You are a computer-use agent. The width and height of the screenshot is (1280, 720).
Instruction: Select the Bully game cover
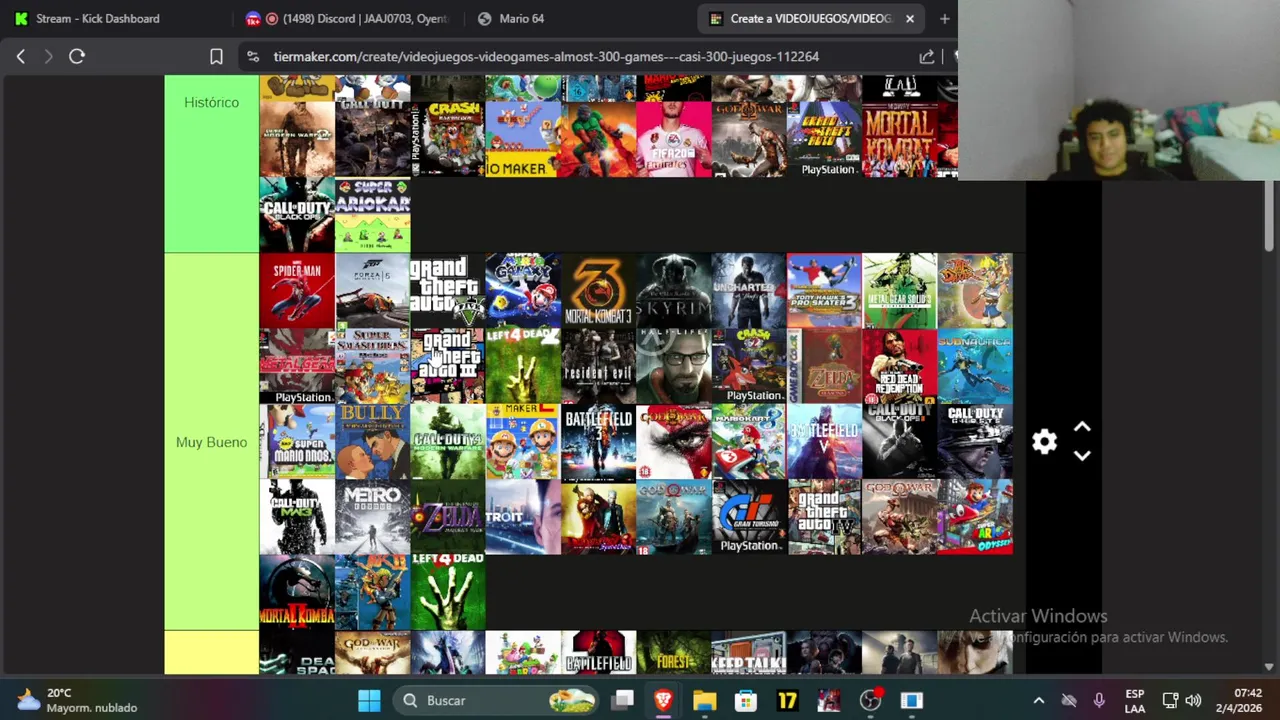372,441
